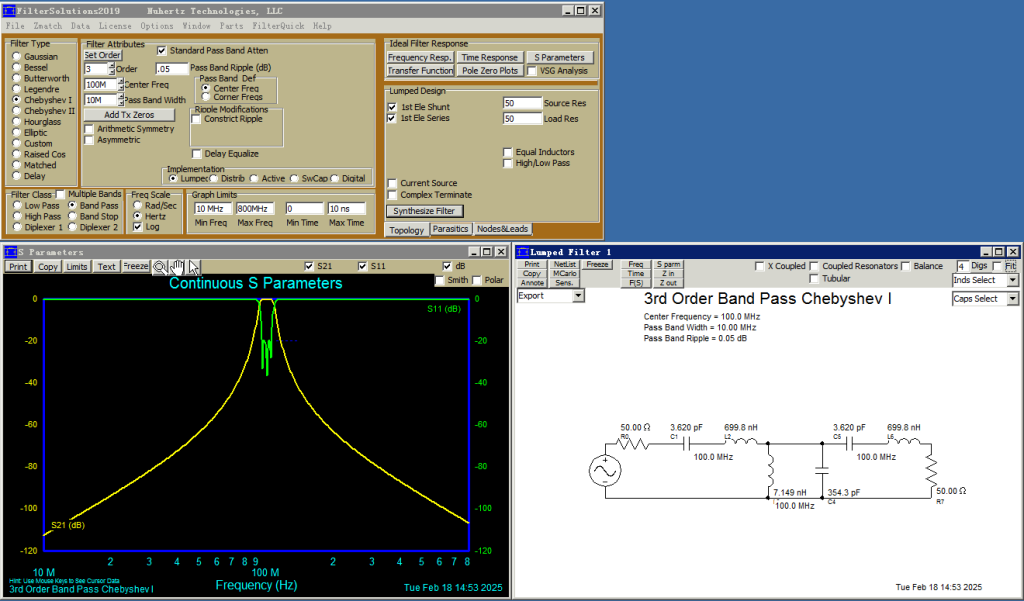
Task: Pick the Chebyshev II filter type
Action: (17, 111)
